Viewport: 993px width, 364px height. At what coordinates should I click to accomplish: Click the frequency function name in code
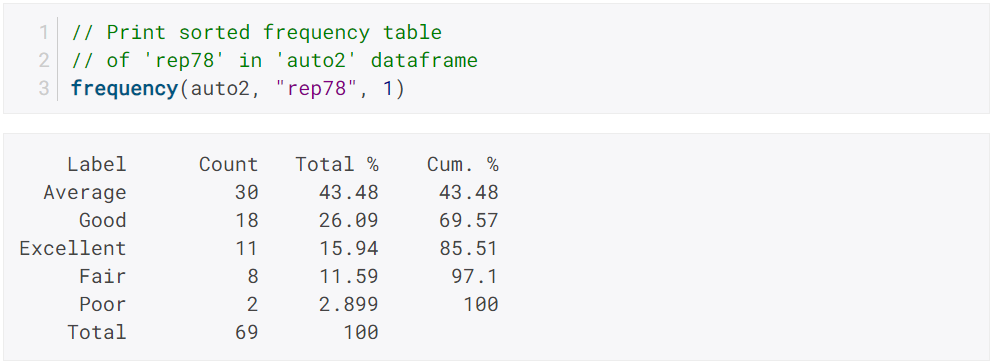click(x=124, y=88)
